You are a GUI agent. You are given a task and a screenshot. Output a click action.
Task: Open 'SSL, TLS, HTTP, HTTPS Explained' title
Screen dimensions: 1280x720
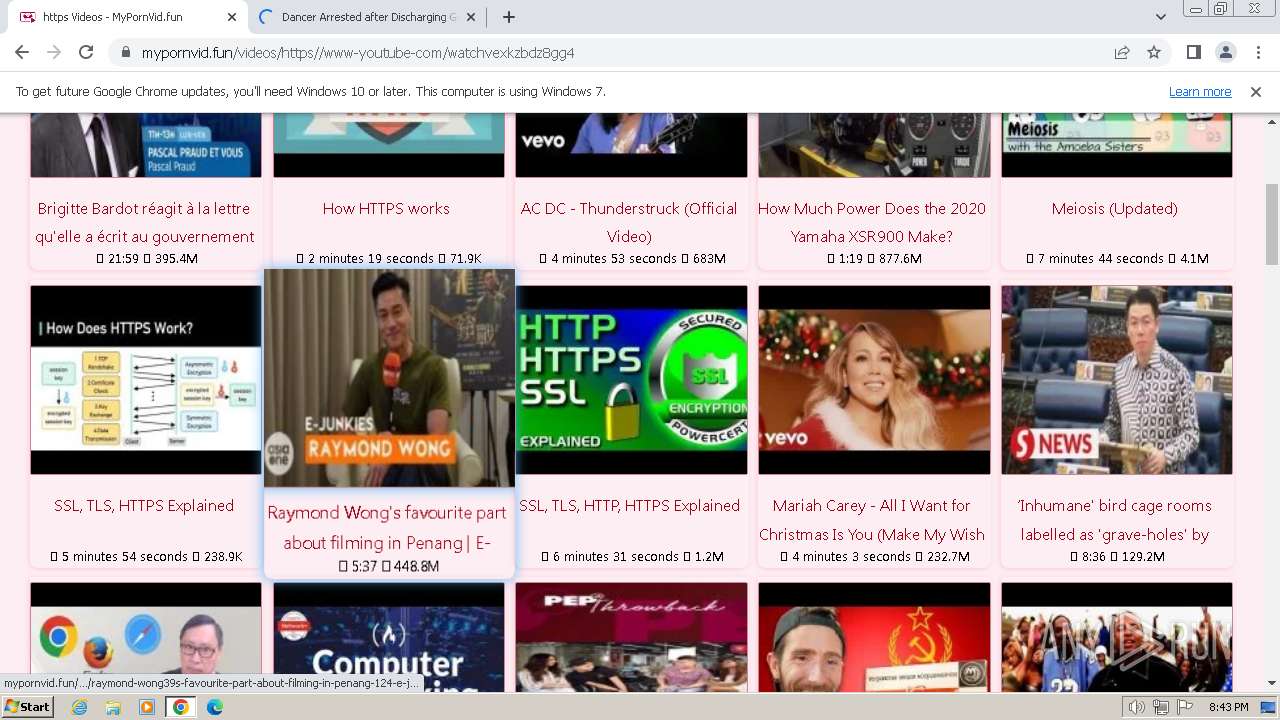630,505
